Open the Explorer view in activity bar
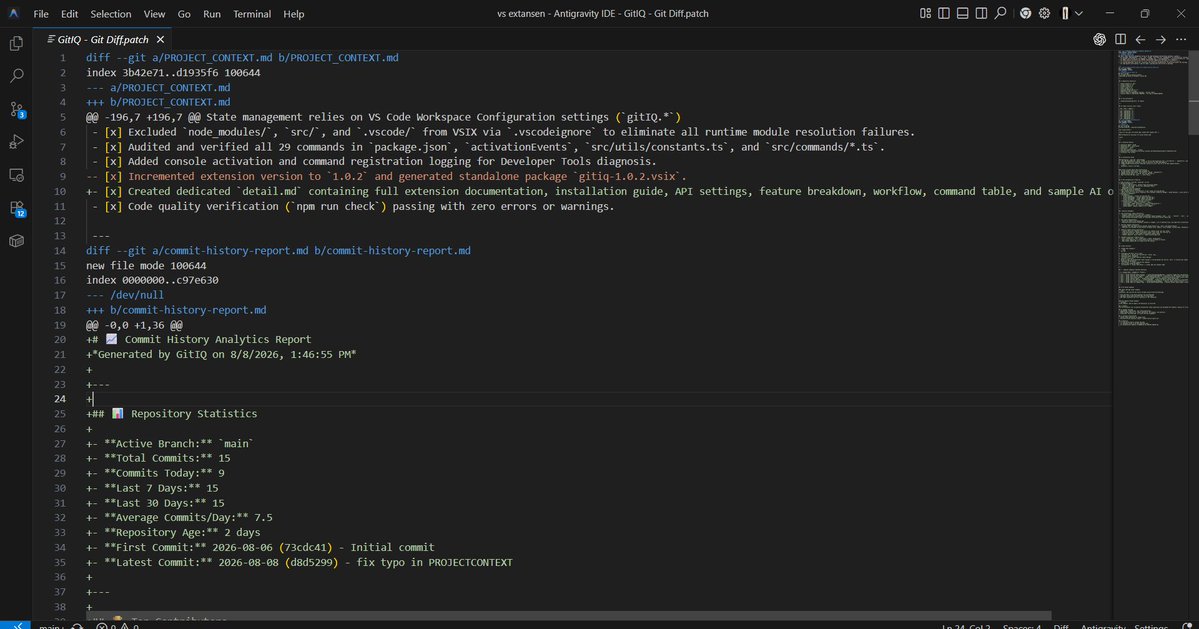Screen dimensions: 1199x629 tap(16, 44)
